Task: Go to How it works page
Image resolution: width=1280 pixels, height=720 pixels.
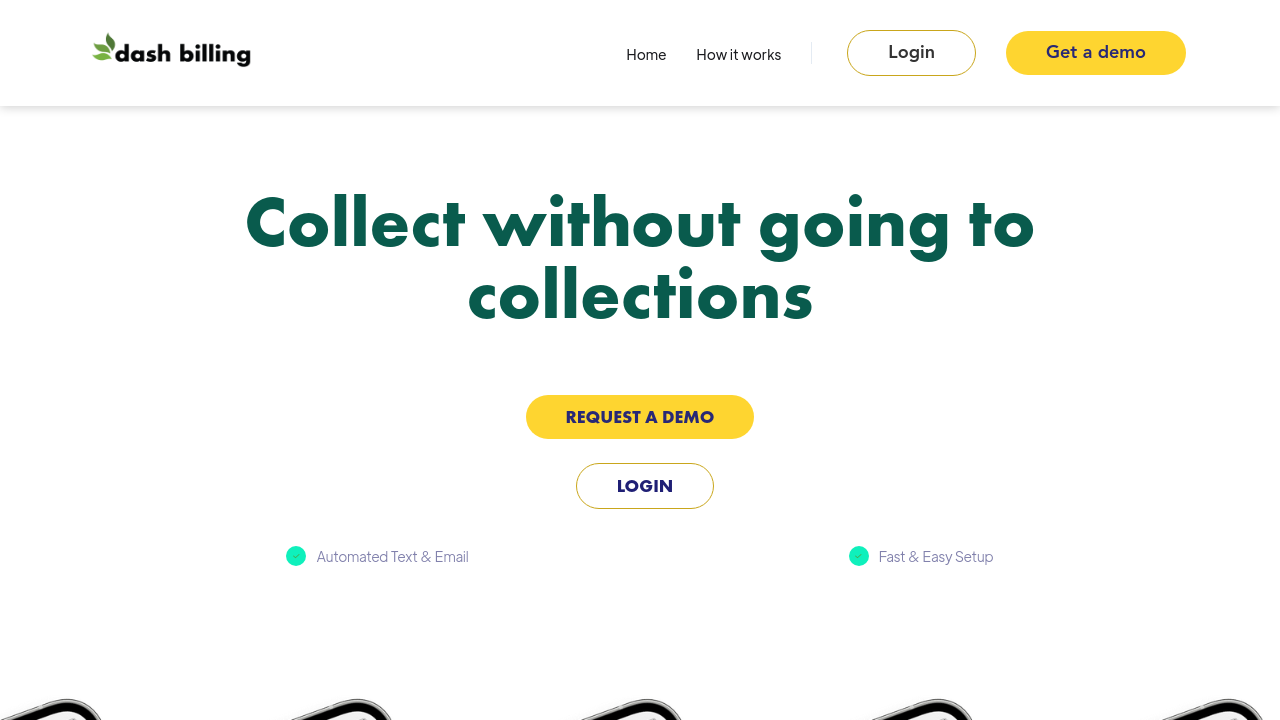Action: tap(739, 54)
